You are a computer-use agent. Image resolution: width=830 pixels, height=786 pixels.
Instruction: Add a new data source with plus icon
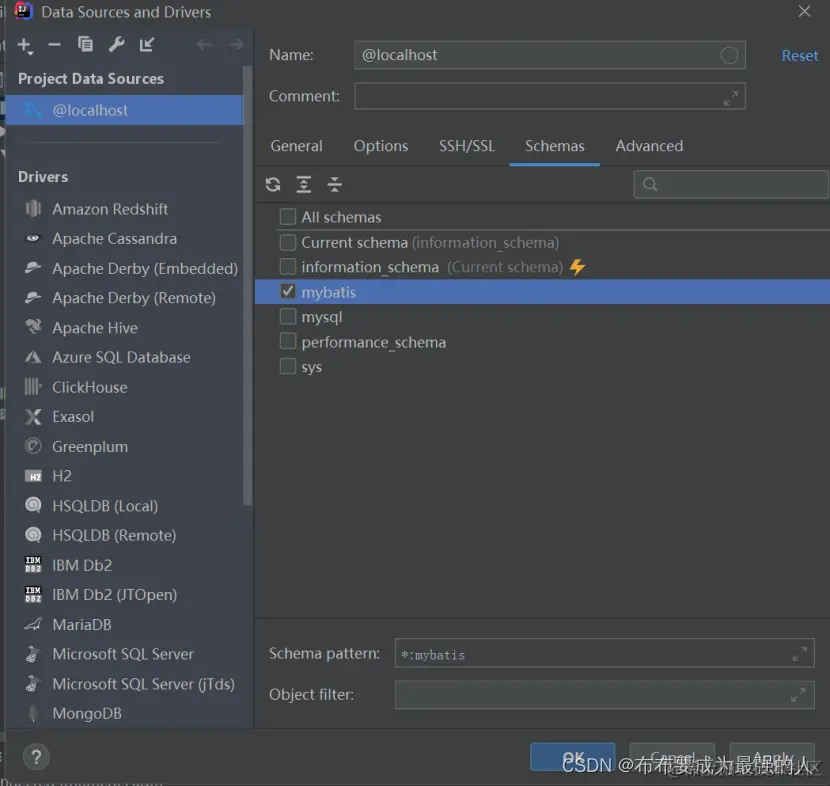pos(25,46)
